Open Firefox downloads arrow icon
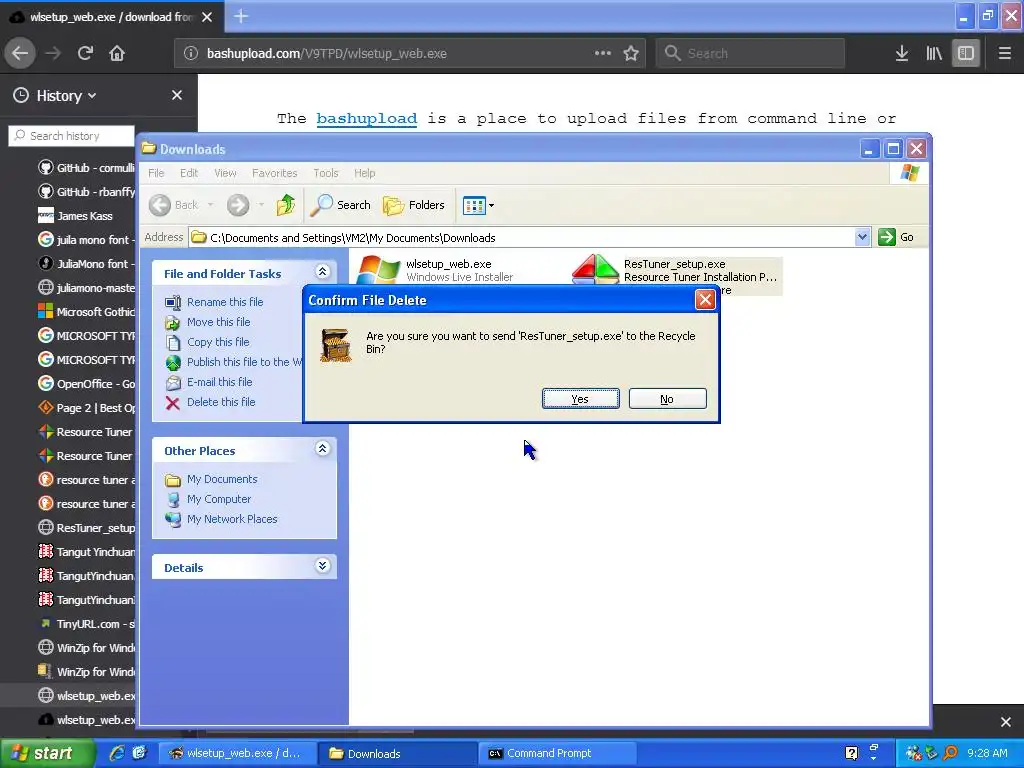 tap(902, 54)
